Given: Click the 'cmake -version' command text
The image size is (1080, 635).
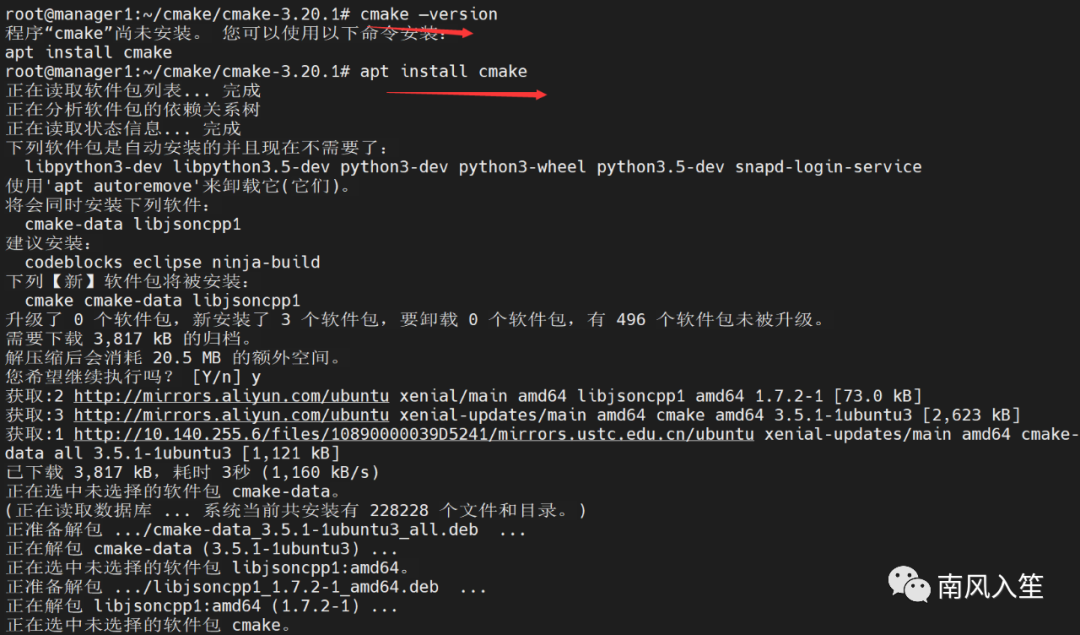Looking at the screenshot, I should 428,14.
